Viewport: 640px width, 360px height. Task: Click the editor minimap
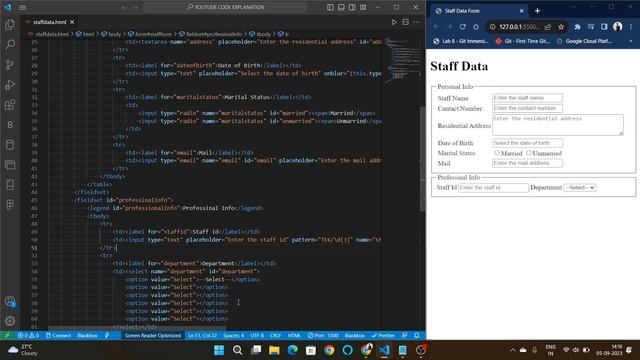tap(403, 61)
